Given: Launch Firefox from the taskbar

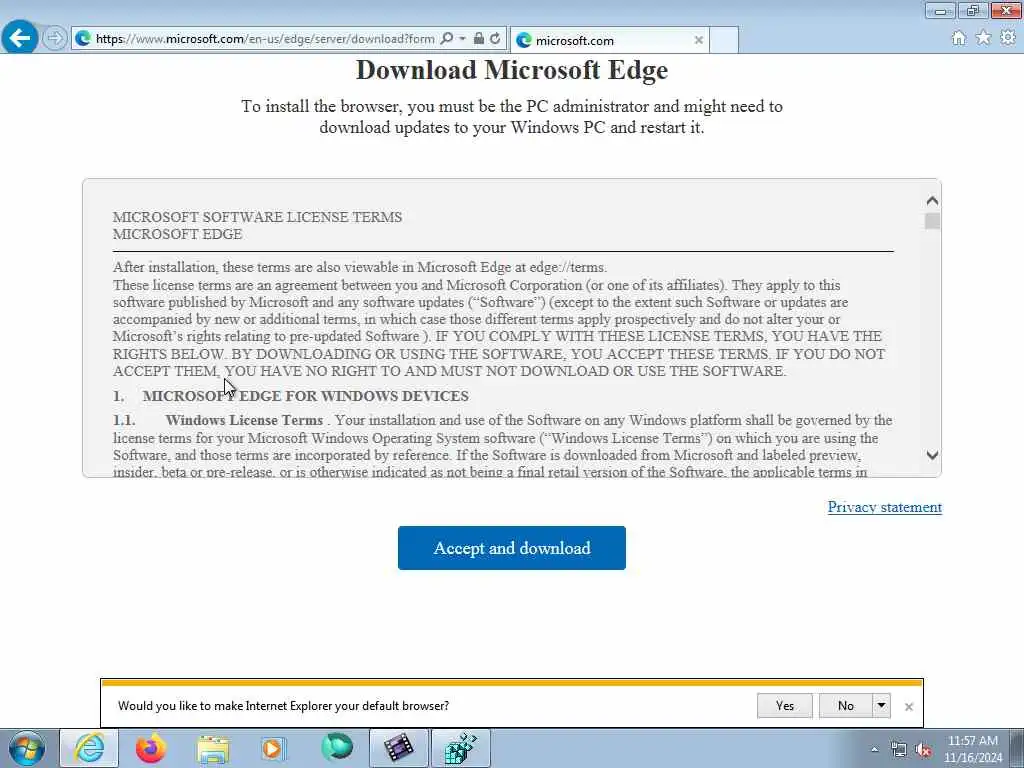Looking at the screenshot, I should 151,748.
